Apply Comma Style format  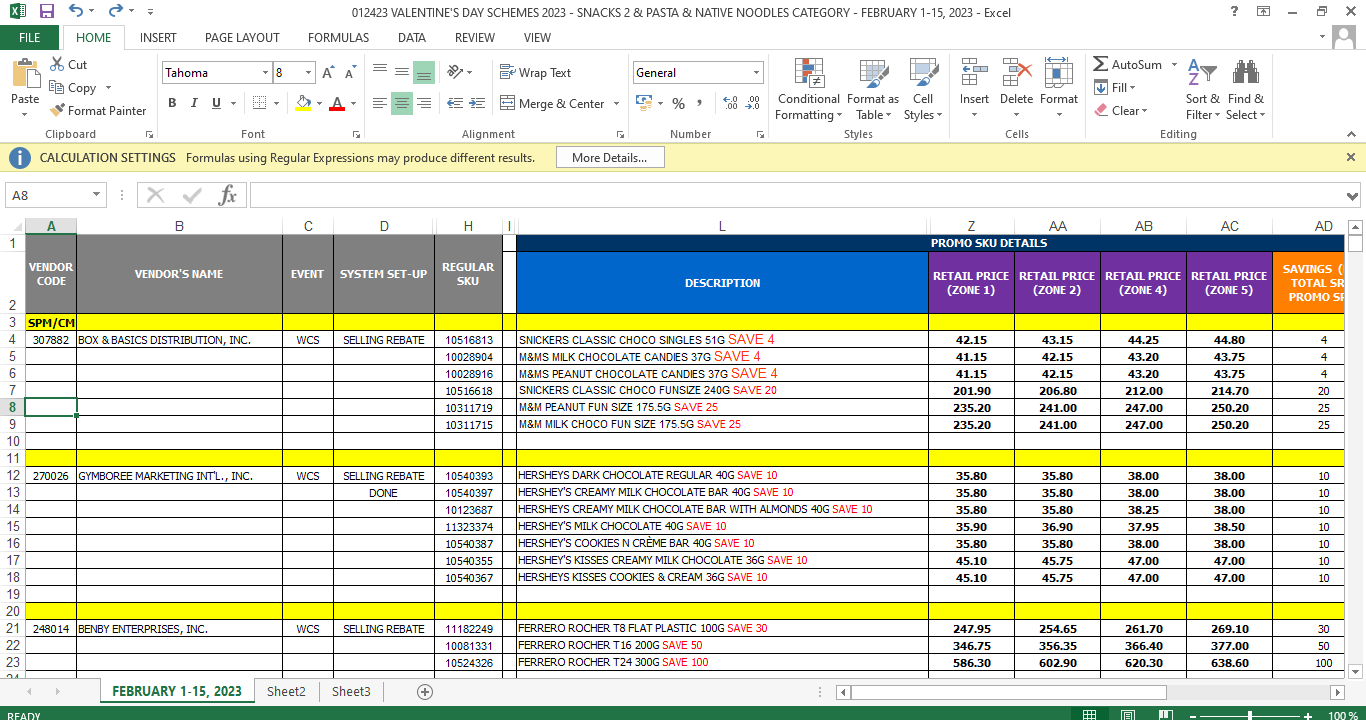pos(699,103)
